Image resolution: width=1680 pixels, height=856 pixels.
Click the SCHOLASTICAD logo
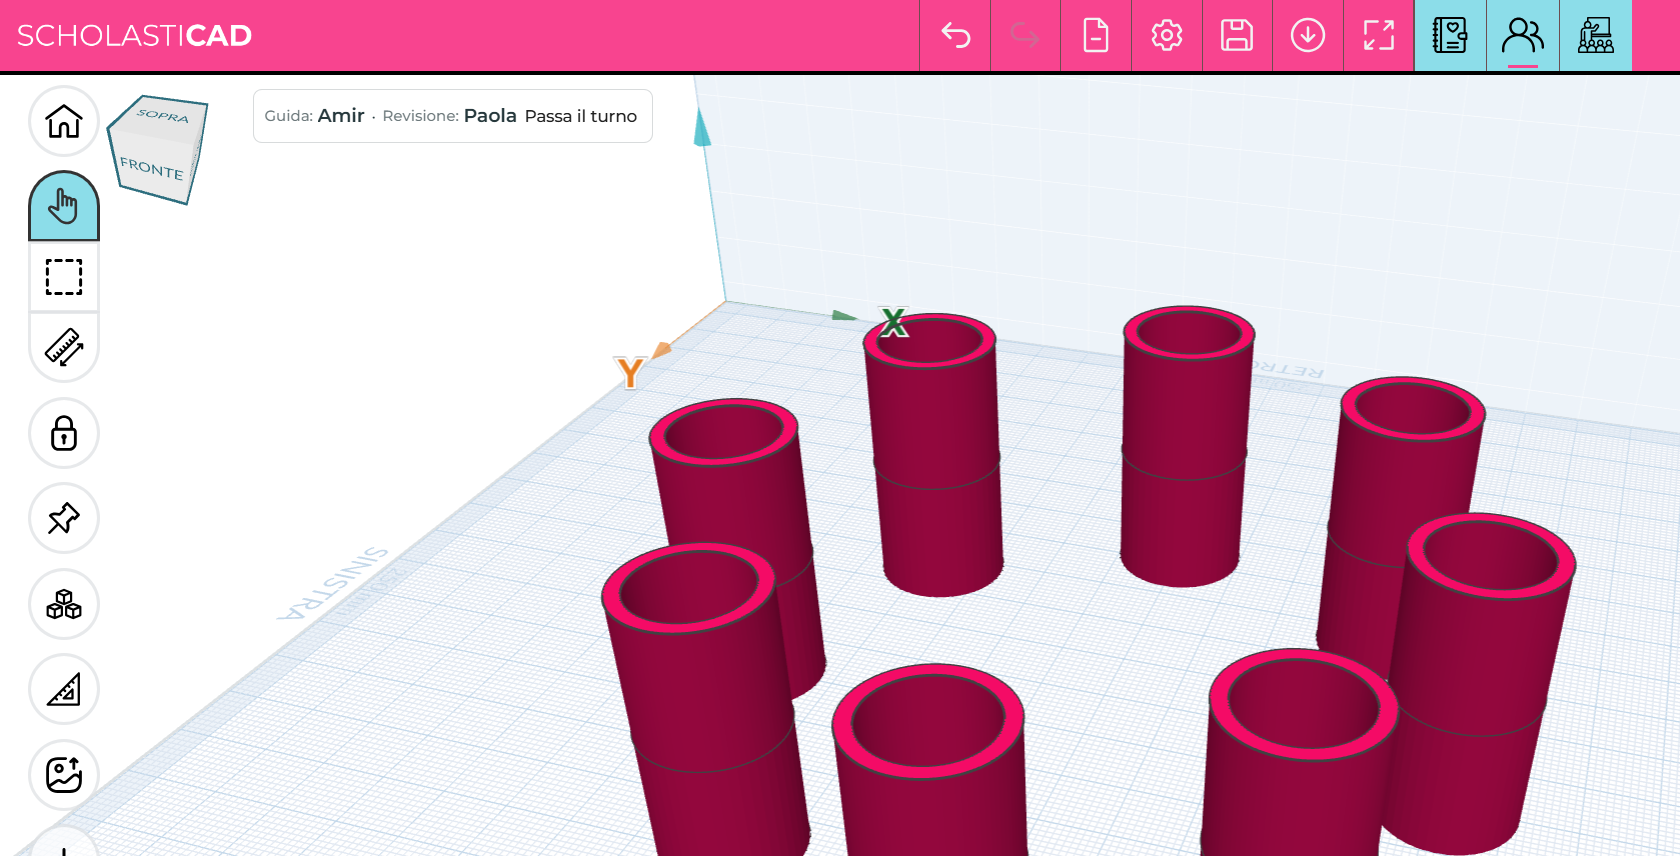[134, 36]
